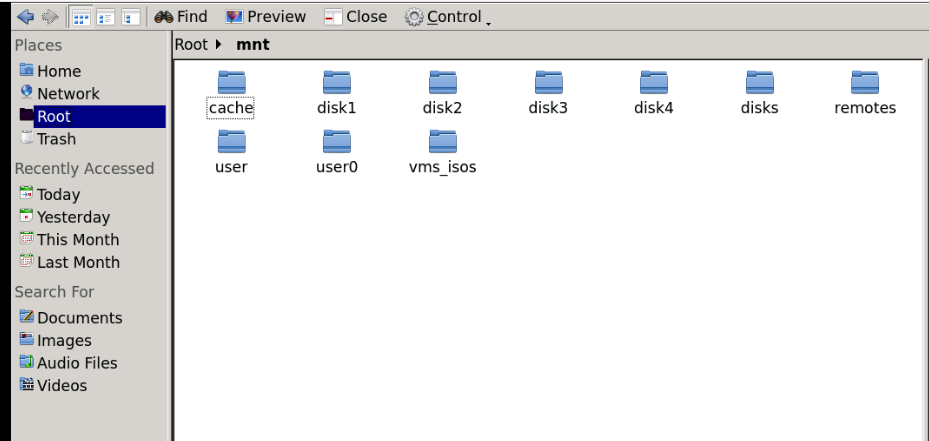
Task: Expand the breadcrumb arrow after Root
Action: tap(218, 44)
